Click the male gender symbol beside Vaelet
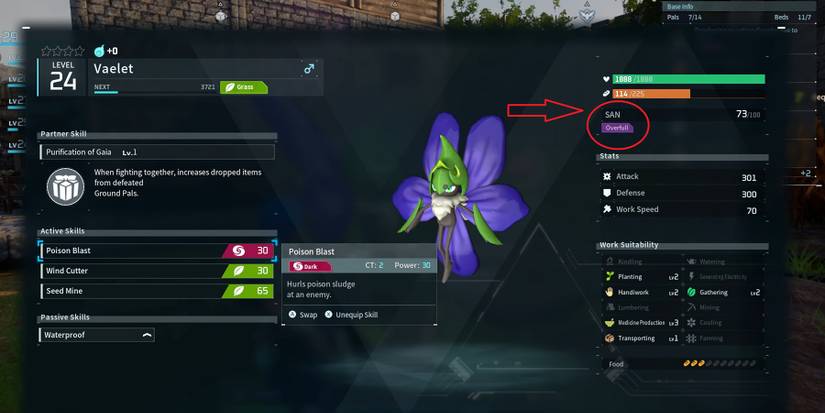This screenshot has height=413, width=825. pos(309,69)
